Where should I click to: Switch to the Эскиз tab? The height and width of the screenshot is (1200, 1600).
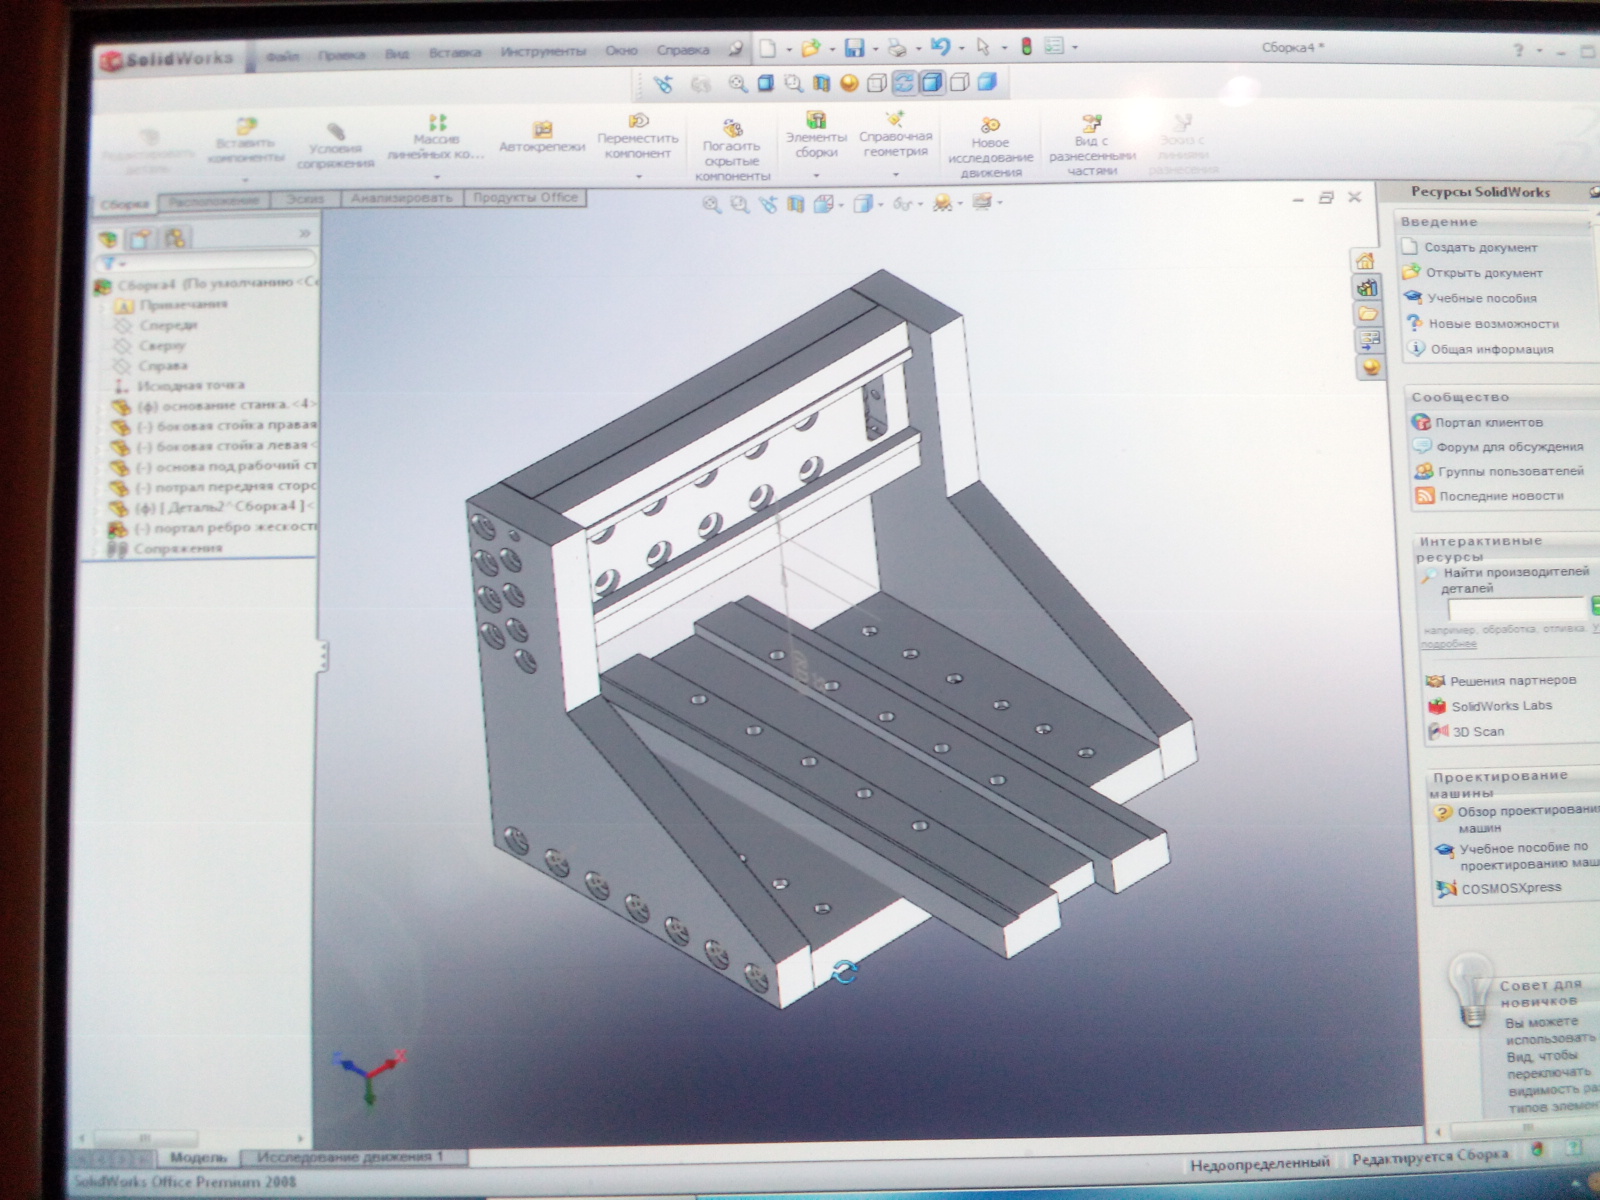[x=305, y=200]
